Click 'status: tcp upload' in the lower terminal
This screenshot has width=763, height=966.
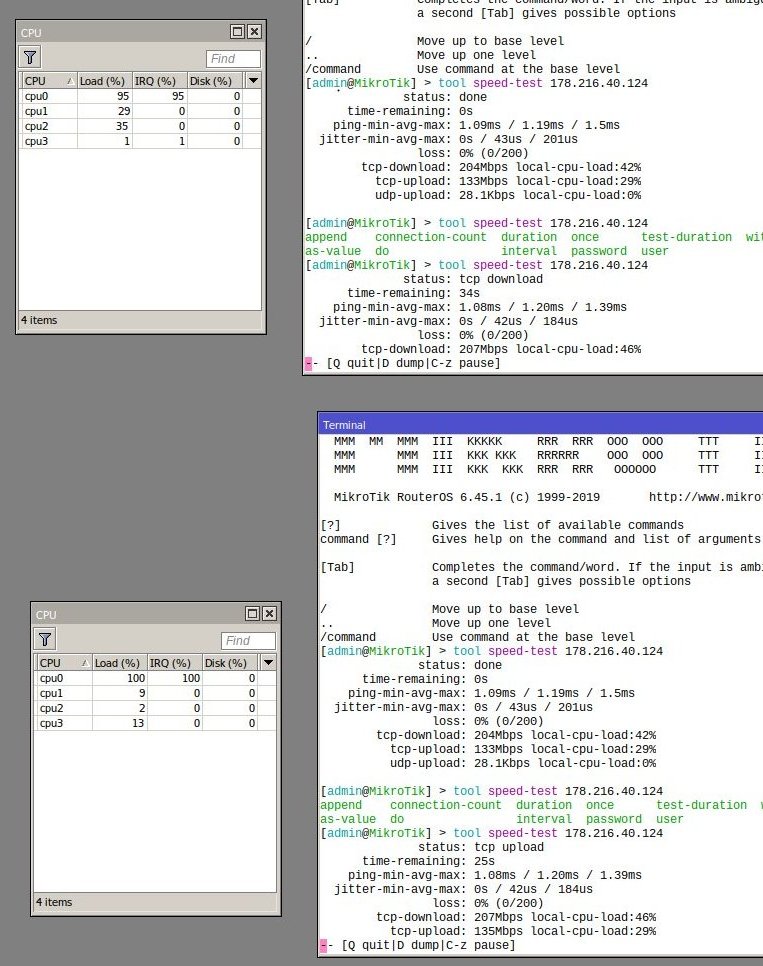481,847
